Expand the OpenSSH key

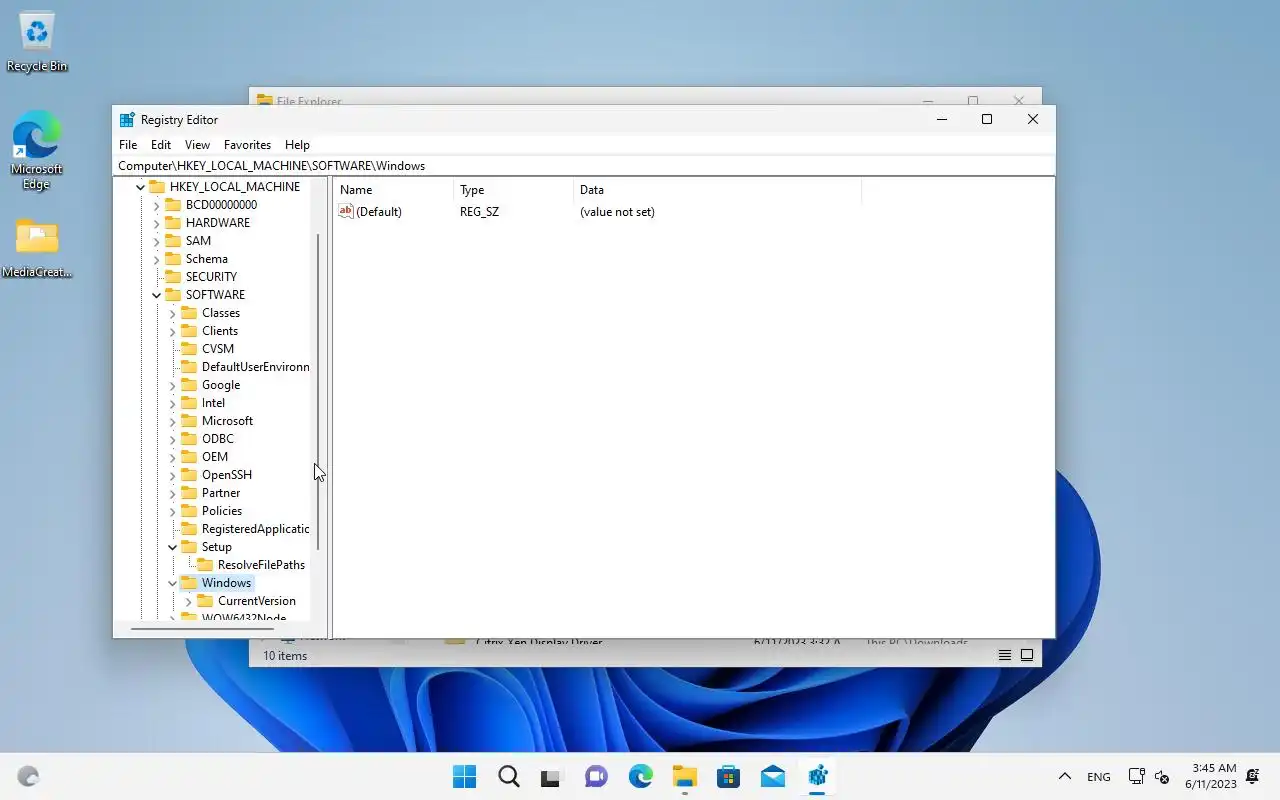point(172,475)
